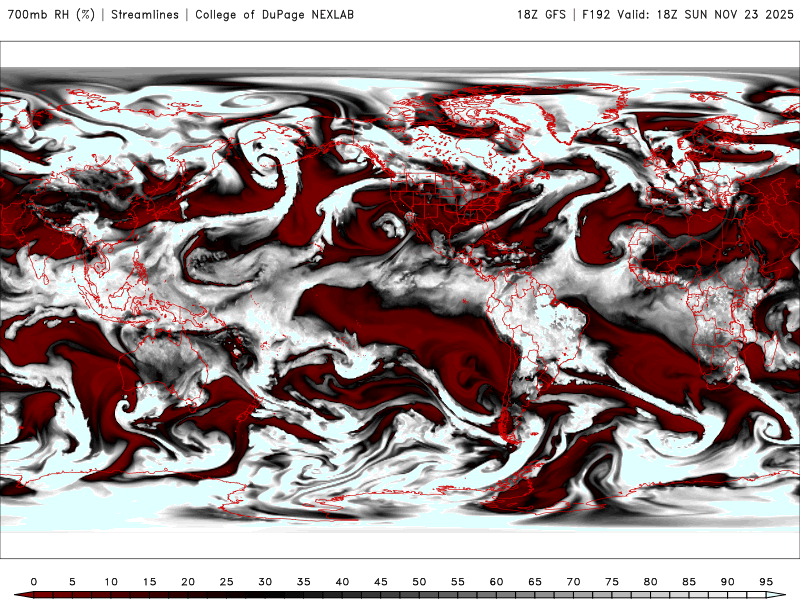Viewport: 800px width, 600px height.
Task: Click the '40' colorbar label
Action: pyautogui.click(x=342, y=582)
